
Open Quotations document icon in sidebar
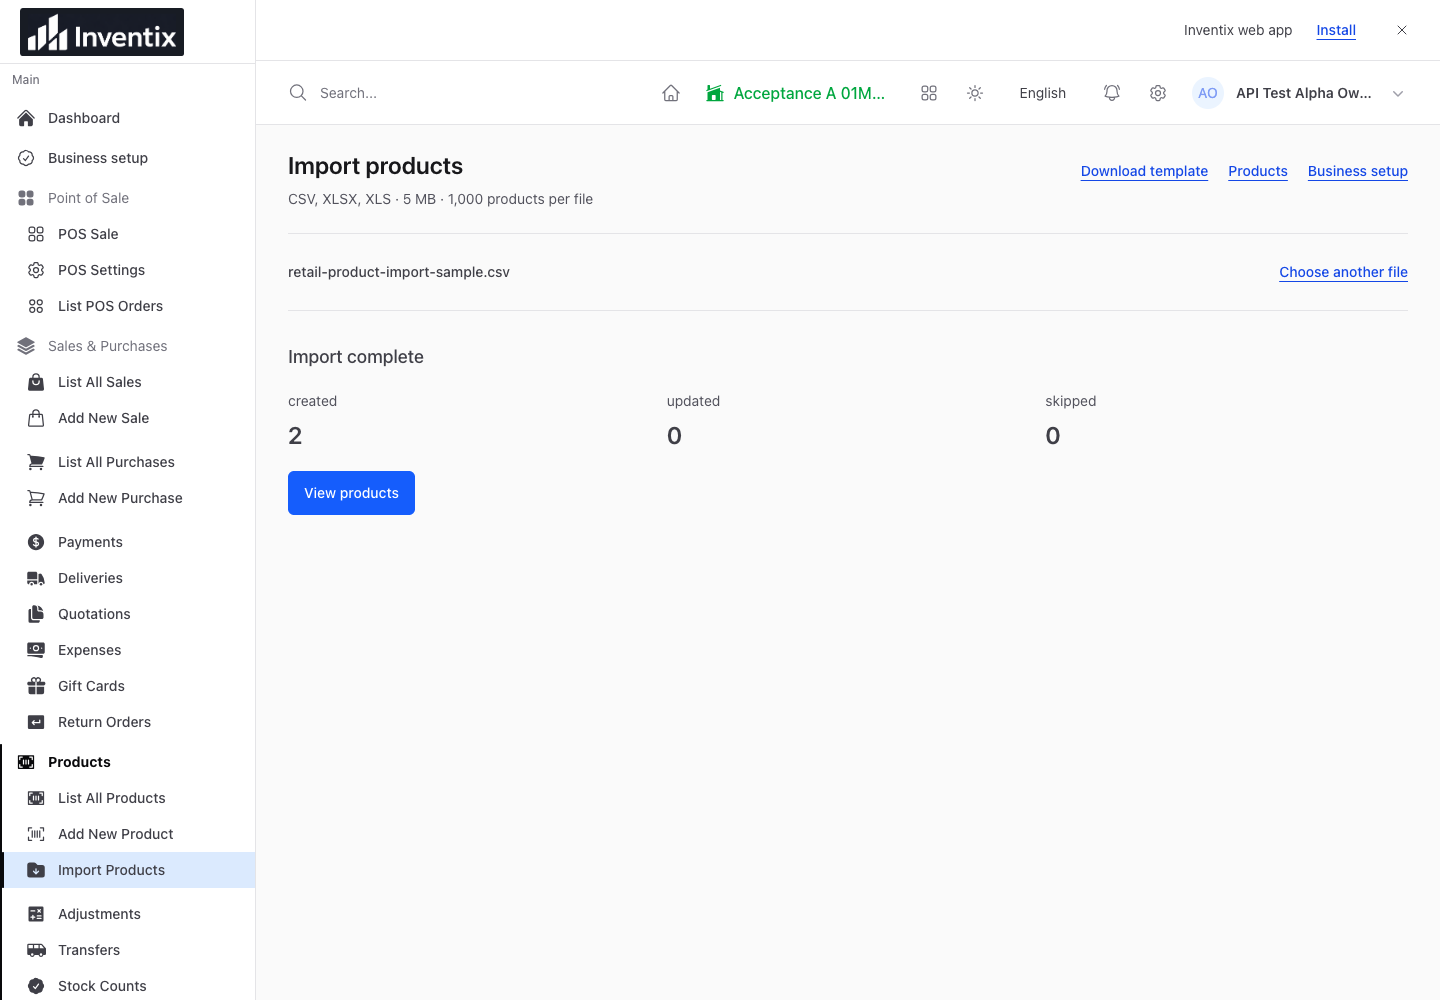(x=36, y=614)
